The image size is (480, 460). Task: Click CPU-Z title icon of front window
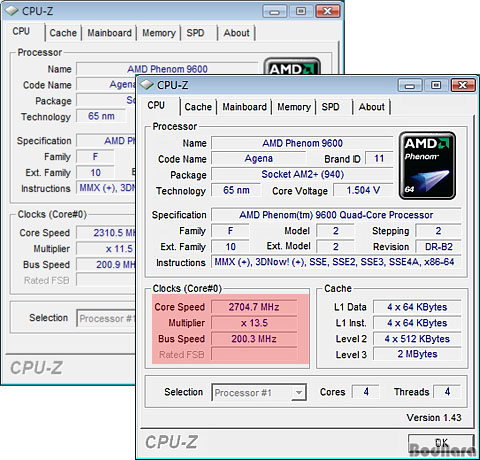click(147, 85)
